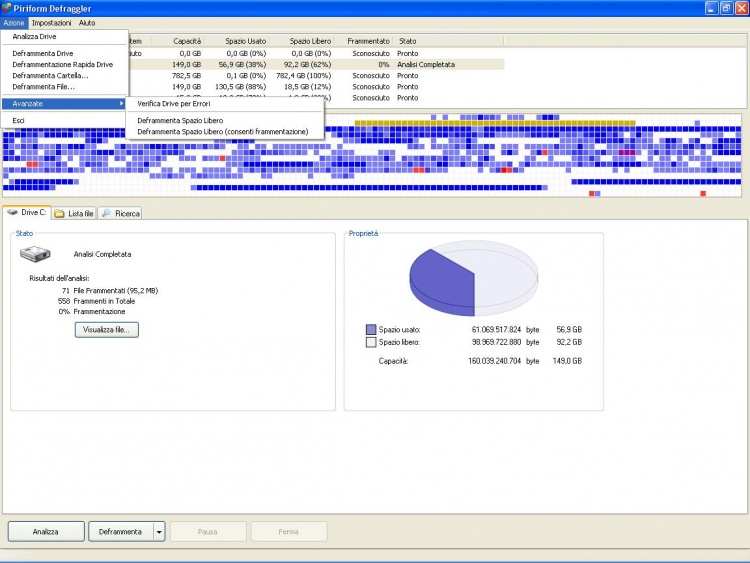Close the Piriform Defraggler window
Screen dimensions: 750x563
pyautogui.click(x=741, y=8)
